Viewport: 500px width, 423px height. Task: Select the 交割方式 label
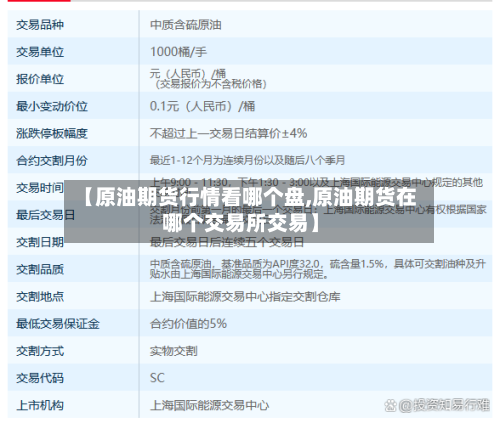tap(40, 351)
